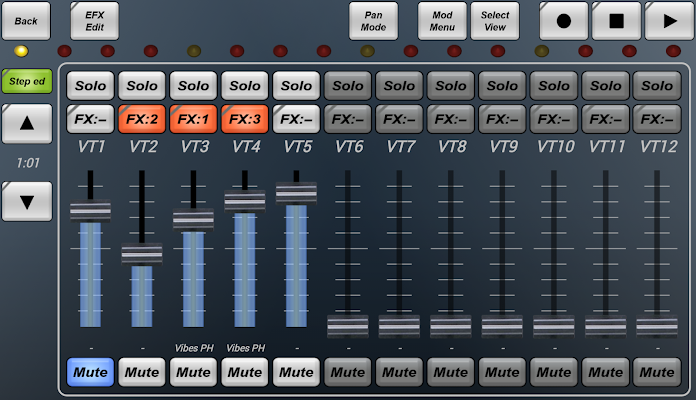Toggle the Step ed mode button
The width and height of the screenshot is (696, 400).
point(27,81)
